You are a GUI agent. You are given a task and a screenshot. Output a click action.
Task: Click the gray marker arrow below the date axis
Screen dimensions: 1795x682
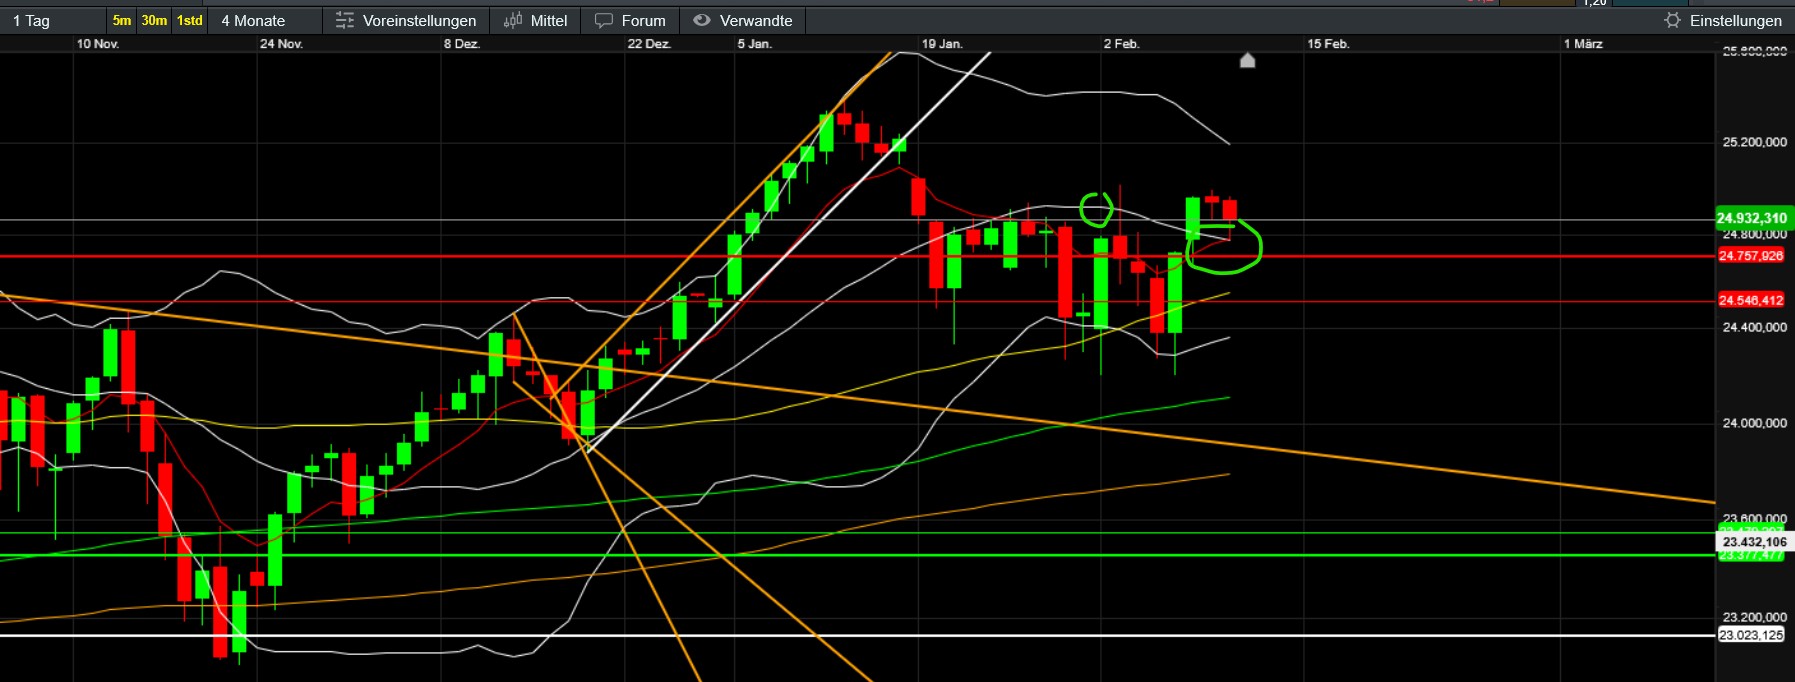pyautogui.click(x=1247, y=61)
